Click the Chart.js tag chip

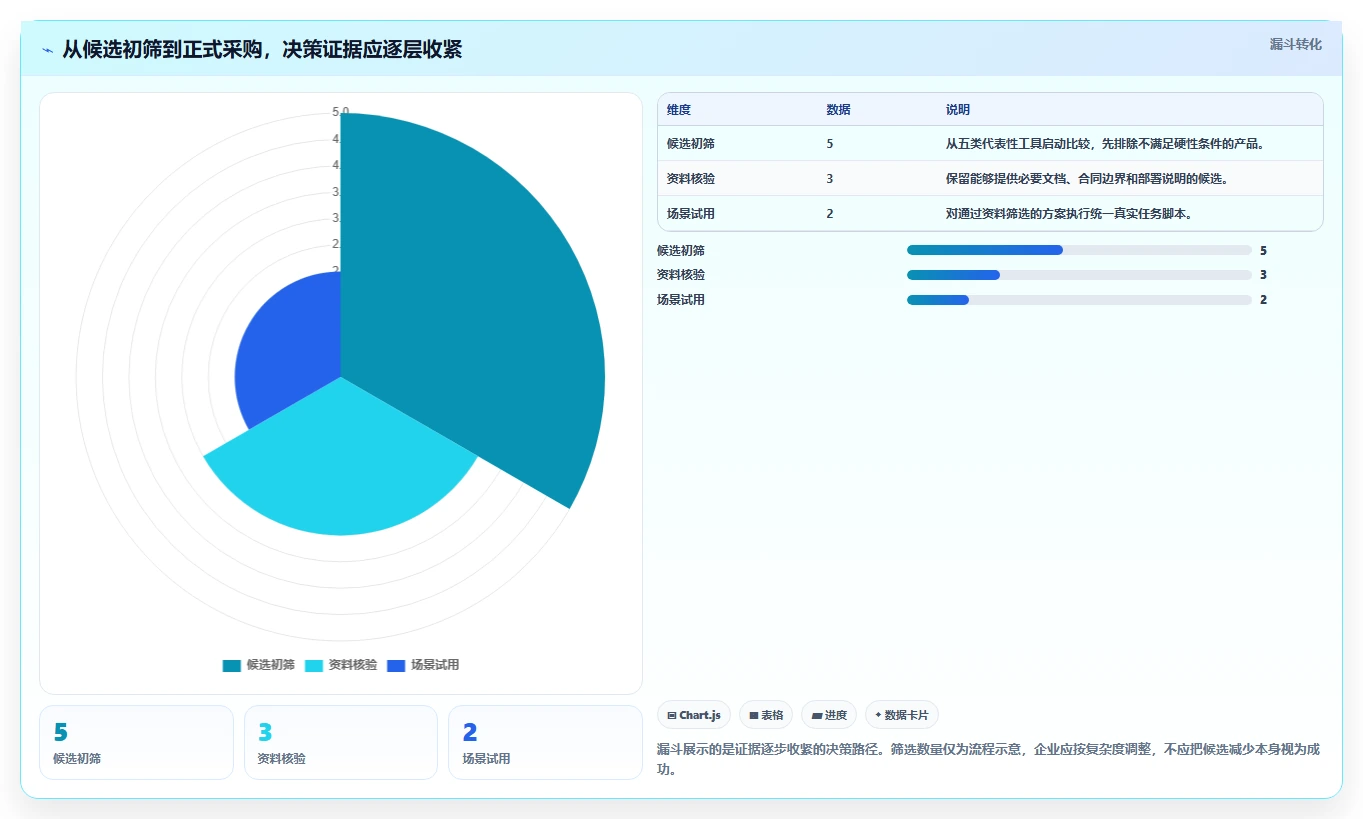point(694,715)
